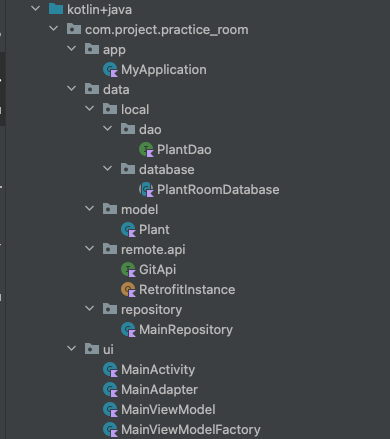Viewport: 390px width, 439px height.
Task: Click the MainViewModelFactory class icon
Action: click(110, 430)
